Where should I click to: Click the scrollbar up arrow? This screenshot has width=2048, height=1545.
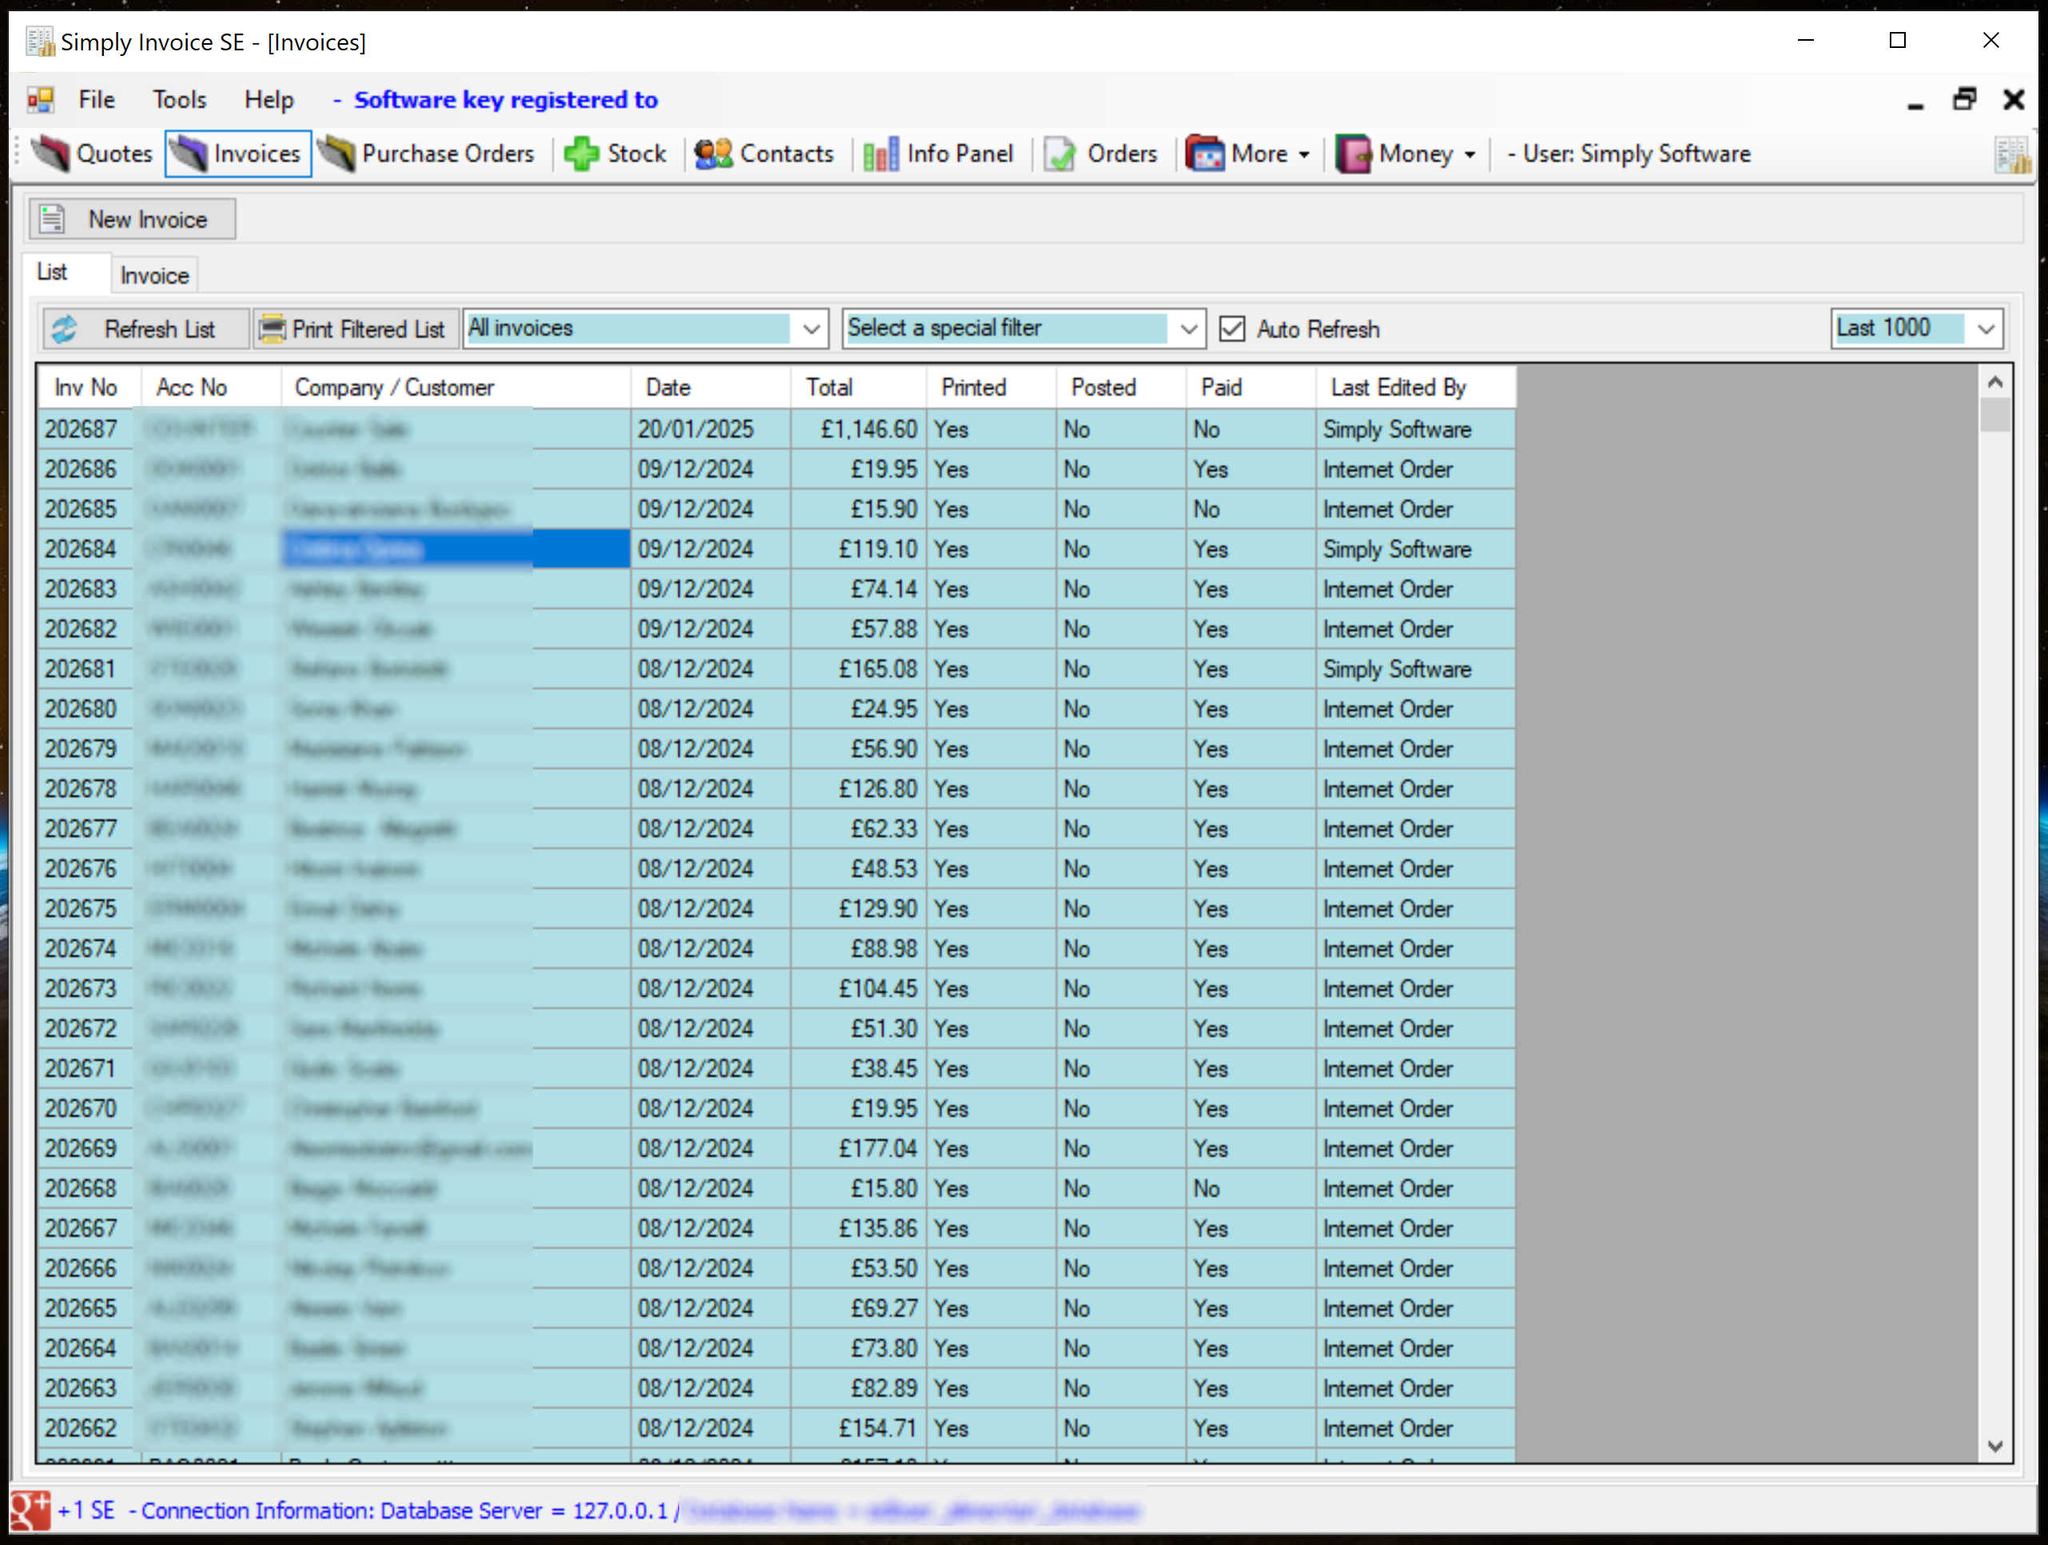1995,382
